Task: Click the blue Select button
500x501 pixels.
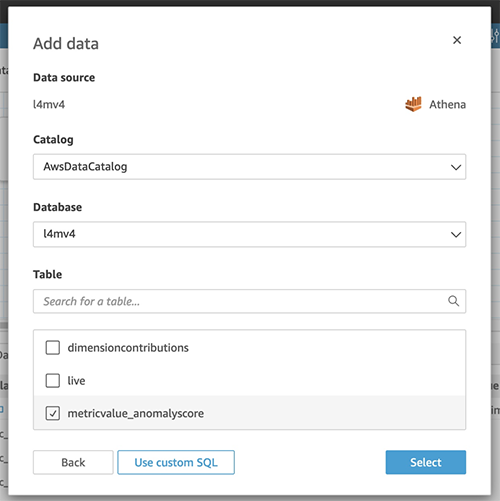Action: (426, 462)
